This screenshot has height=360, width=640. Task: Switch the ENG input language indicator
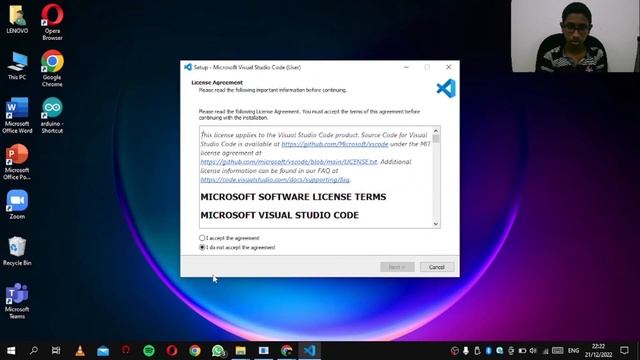click(573, 351)
